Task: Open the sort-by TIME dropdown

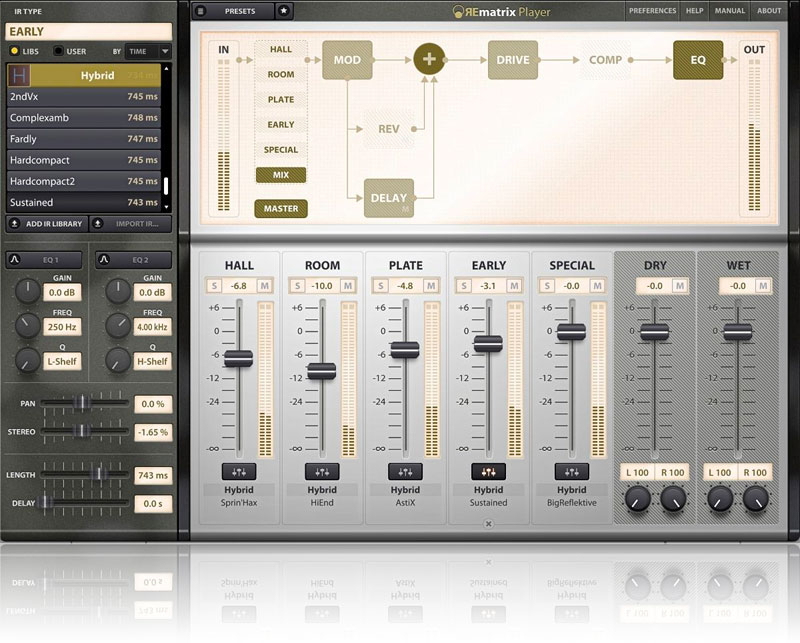Action: point(148,51)
